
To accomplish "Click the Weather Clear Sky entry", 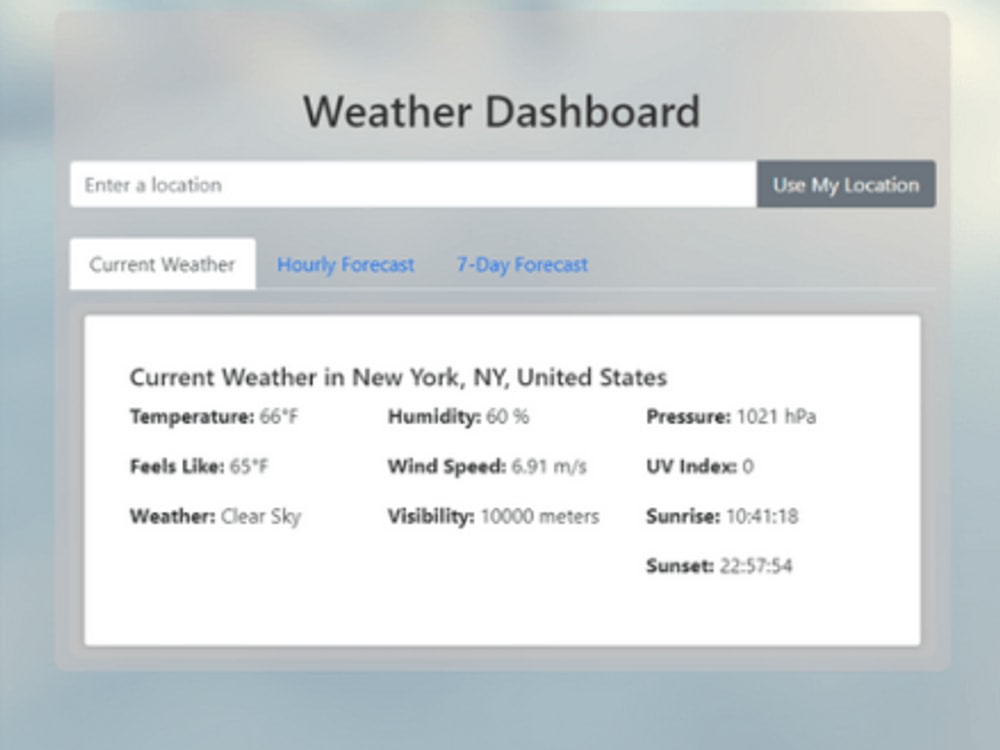I will pyautogui.click(x=216, y=516).
